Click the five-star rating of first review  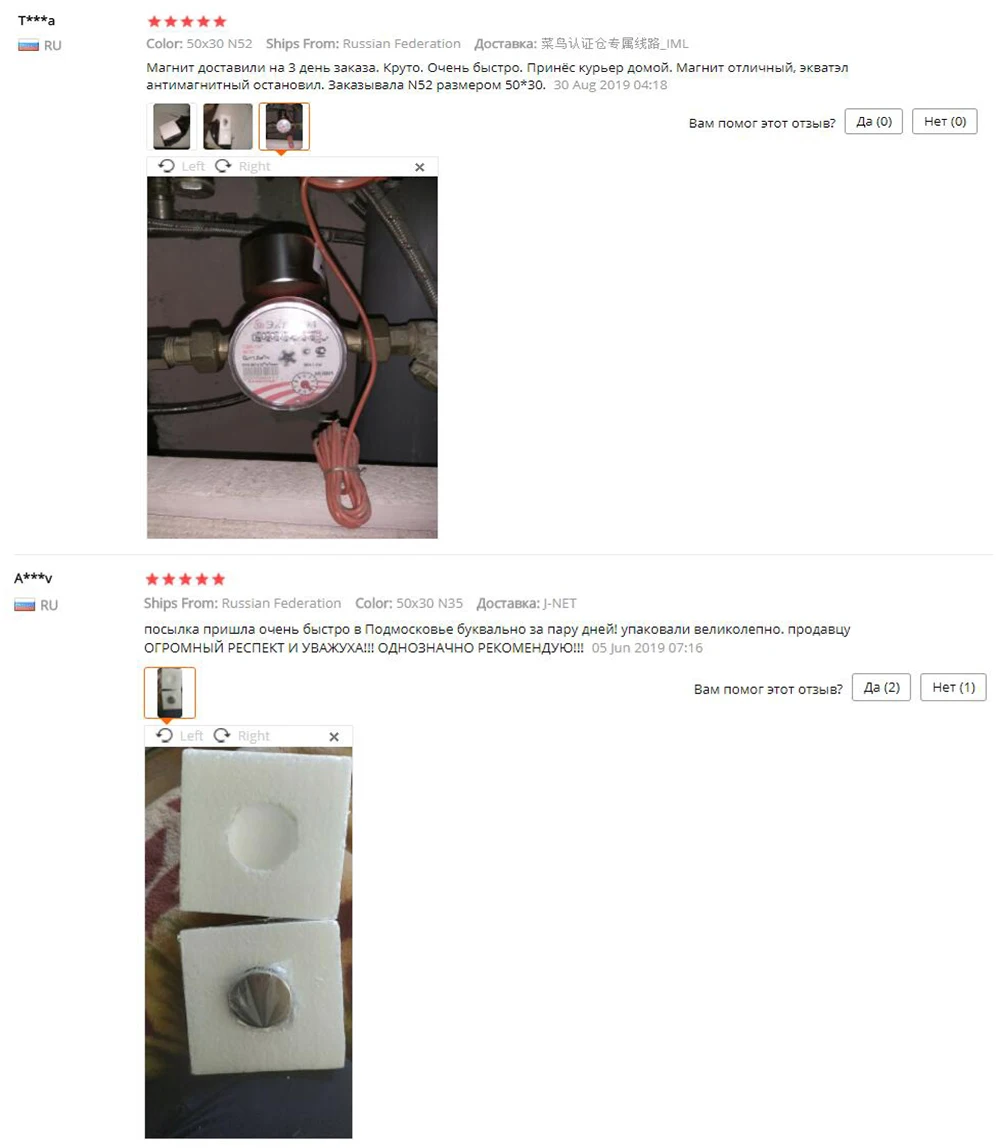click(187, 21)
